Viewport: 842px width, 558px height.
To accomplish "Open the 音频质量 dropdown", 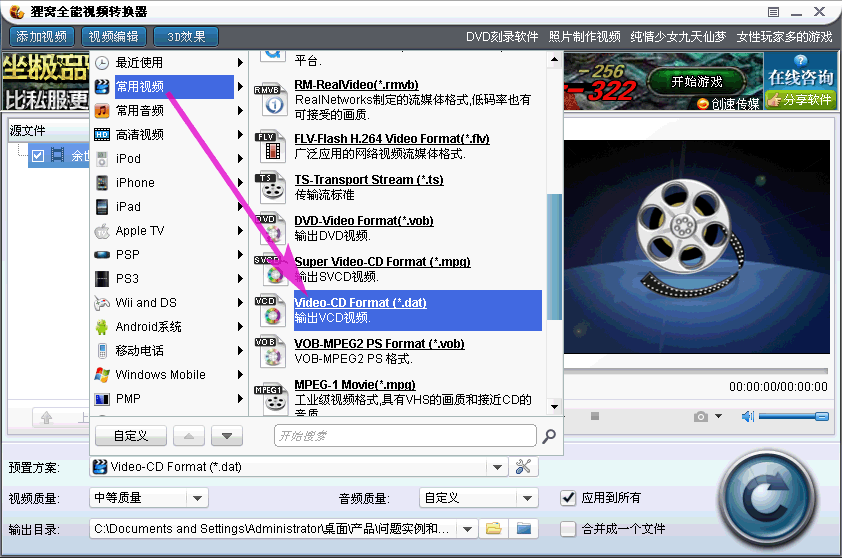I will (527, 498).
